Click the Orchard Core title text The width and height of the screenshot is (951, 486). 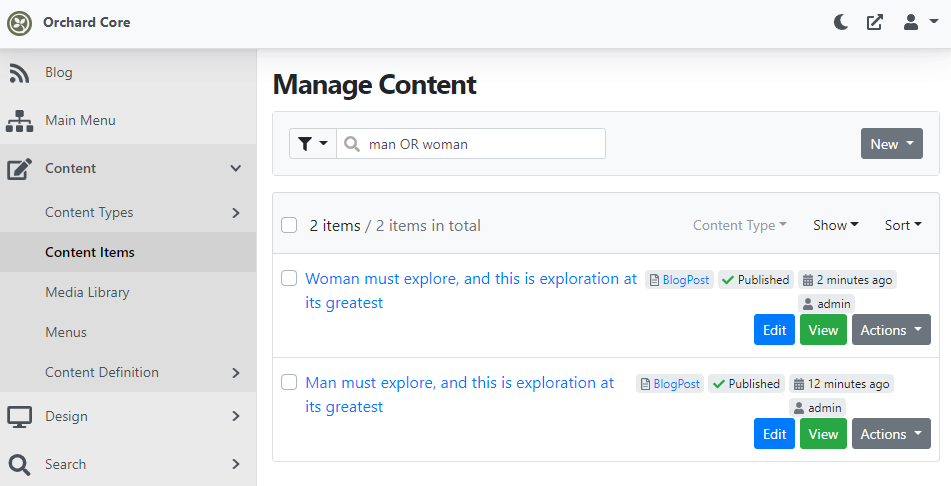click(x=87, y=22)
